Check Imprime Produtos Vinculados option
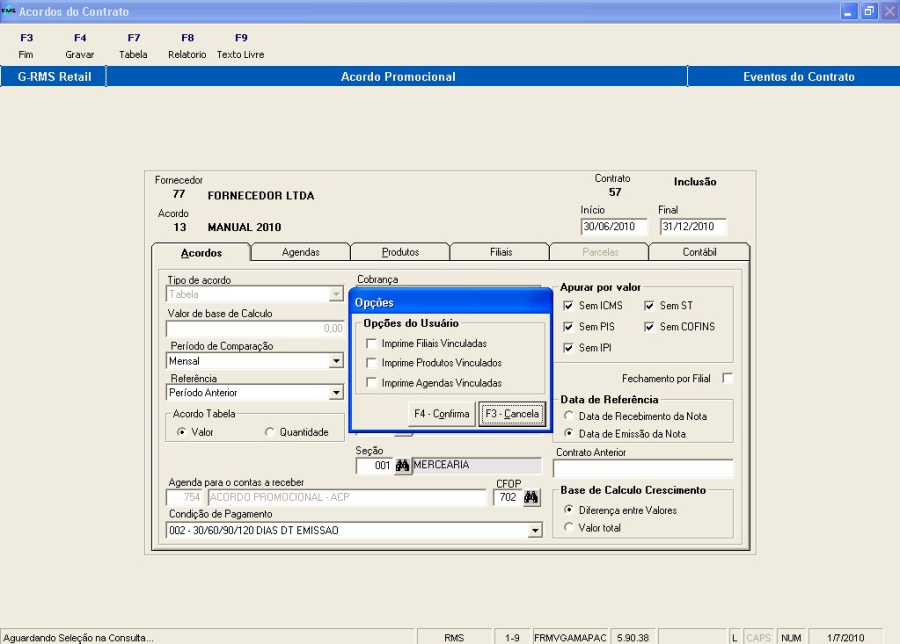 pos(373,363)
